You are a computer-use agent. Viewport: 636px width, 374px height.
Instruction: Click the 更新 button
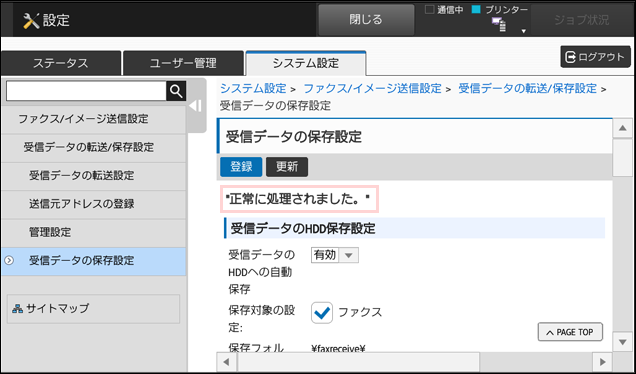click(x=287, y=167)
